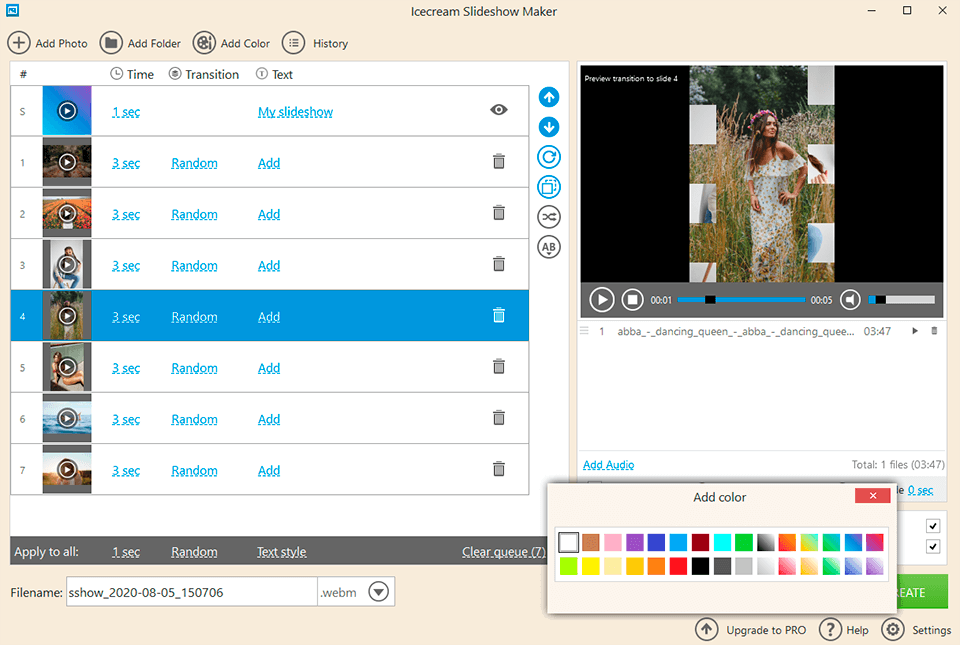
Task: Mute the preview with the speaker icon
Action: 850,299
